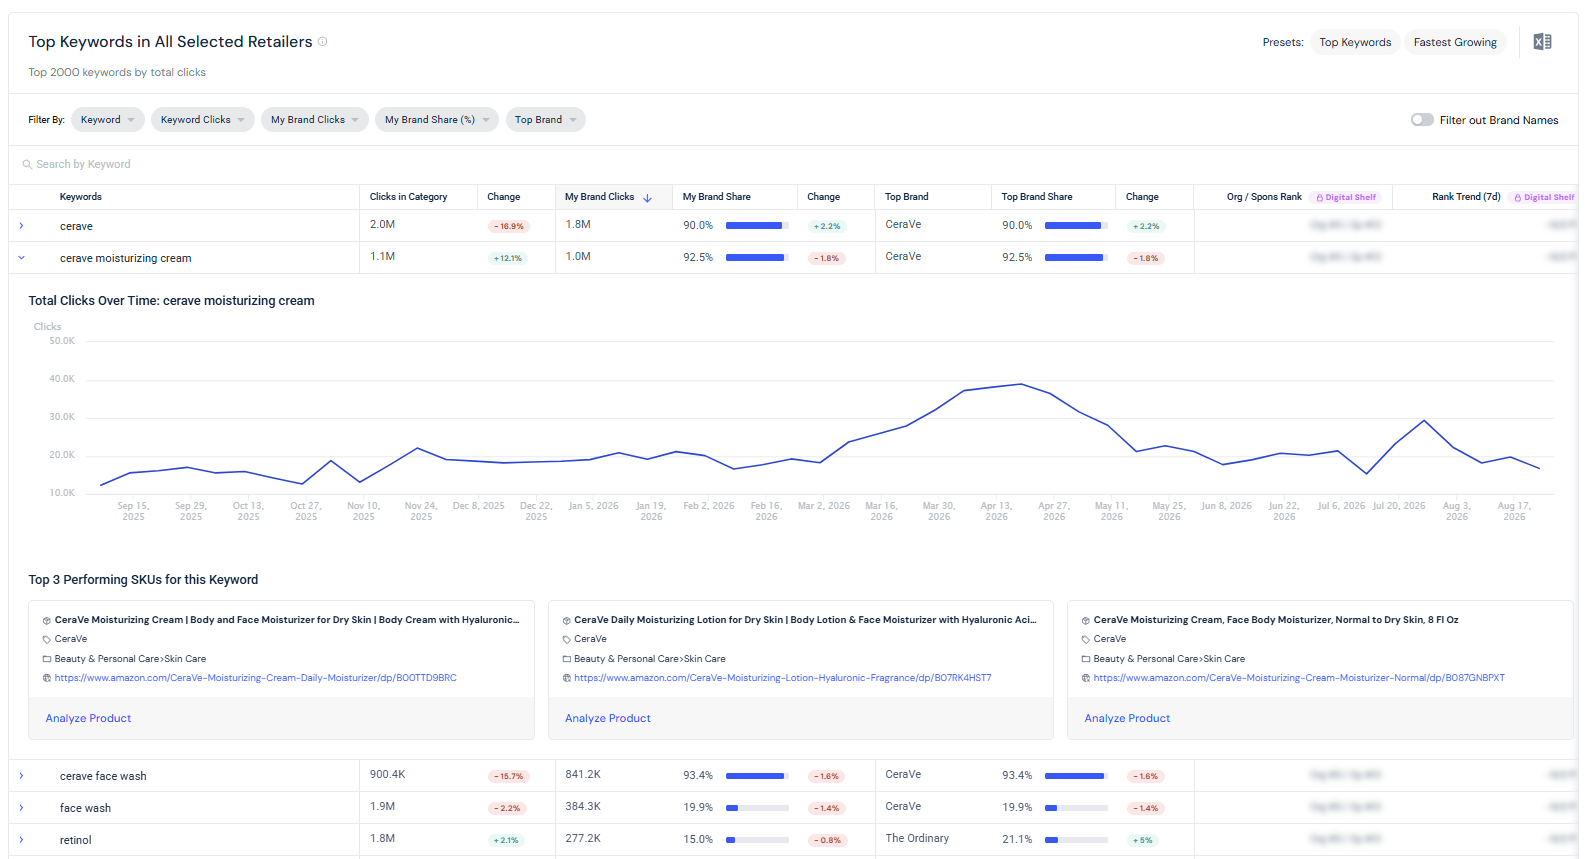Open the Amazon link ending in B07RK4HST7
Image resolution: width=1589 pixels, height=859 pixels.
(x=783, y=678)
